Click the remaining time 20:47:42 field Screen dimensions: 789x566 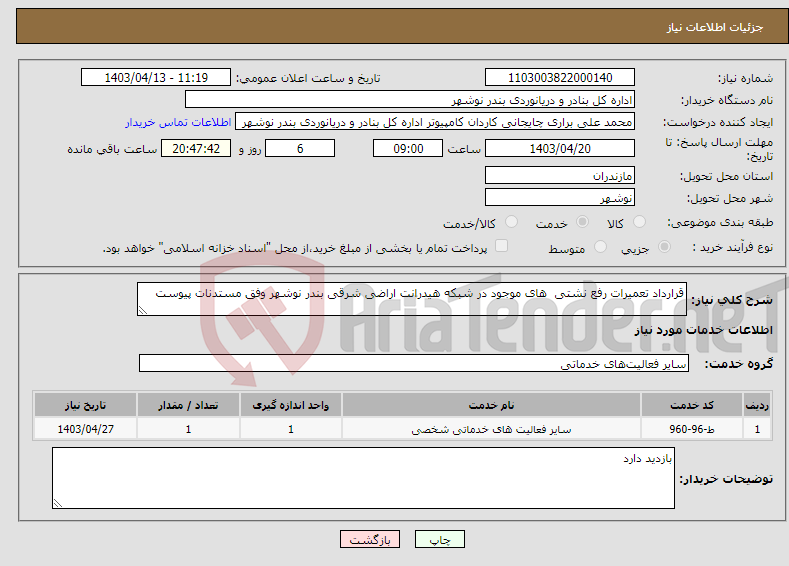196,148
